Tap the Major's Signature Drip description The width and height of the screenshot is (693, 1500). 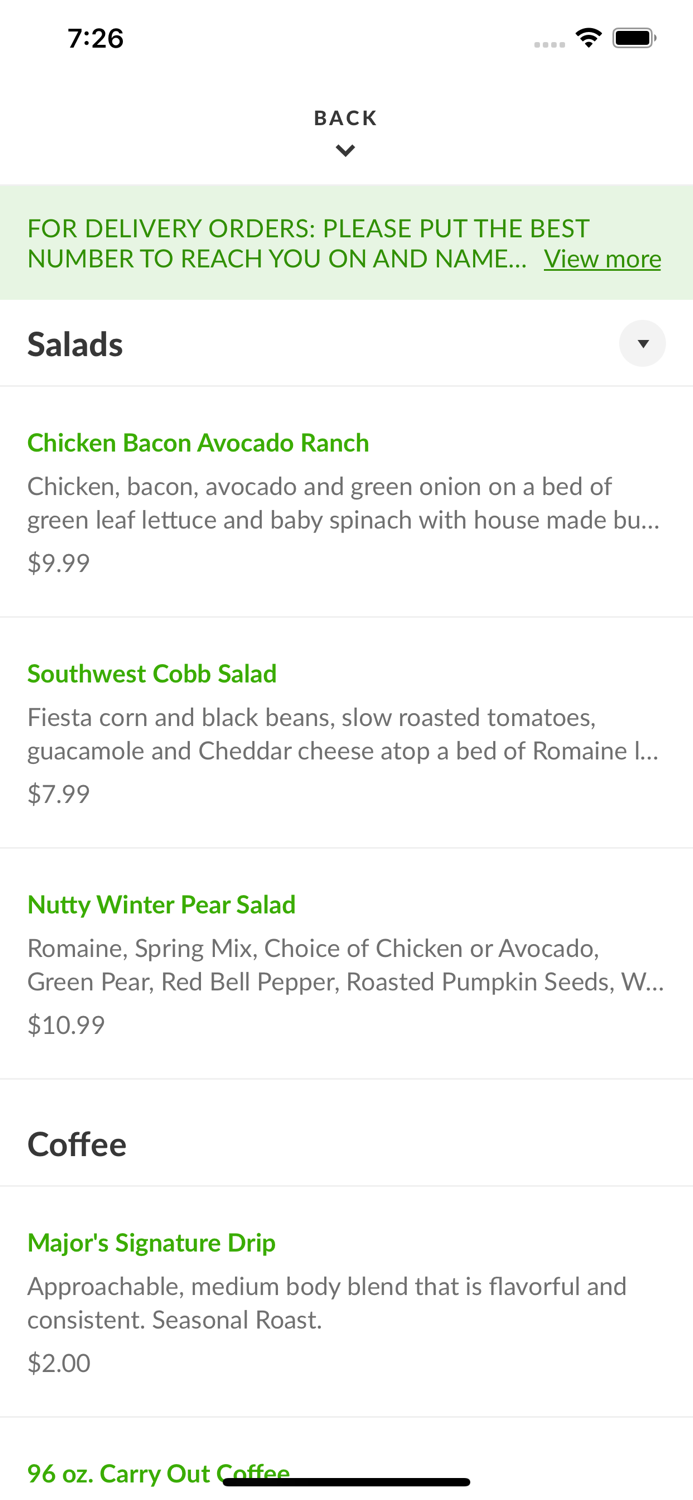(326, 1303)
